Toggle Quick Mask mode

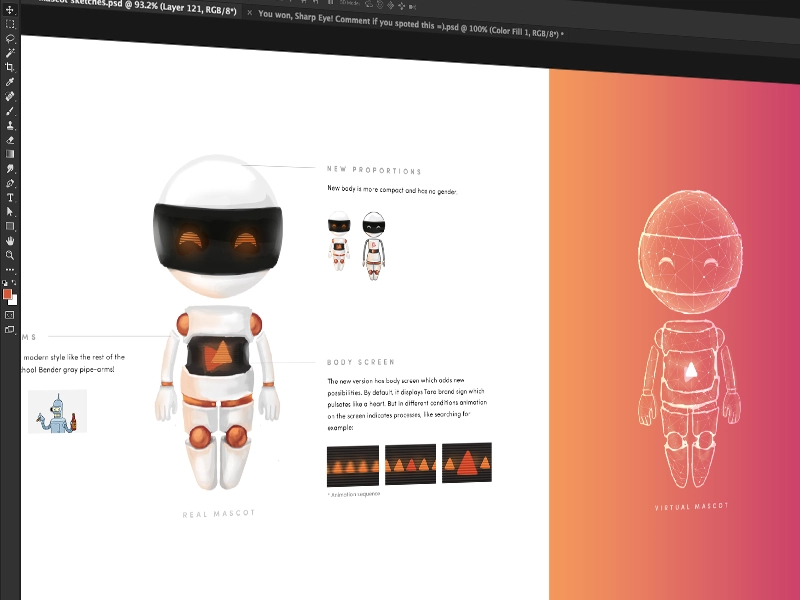point(10,315)
